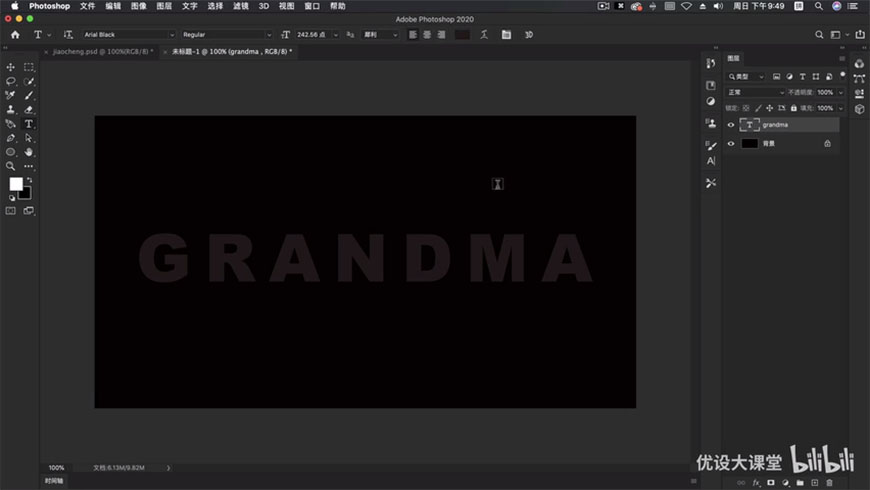Click the white foreground color swatch

[x=16, y=184]
